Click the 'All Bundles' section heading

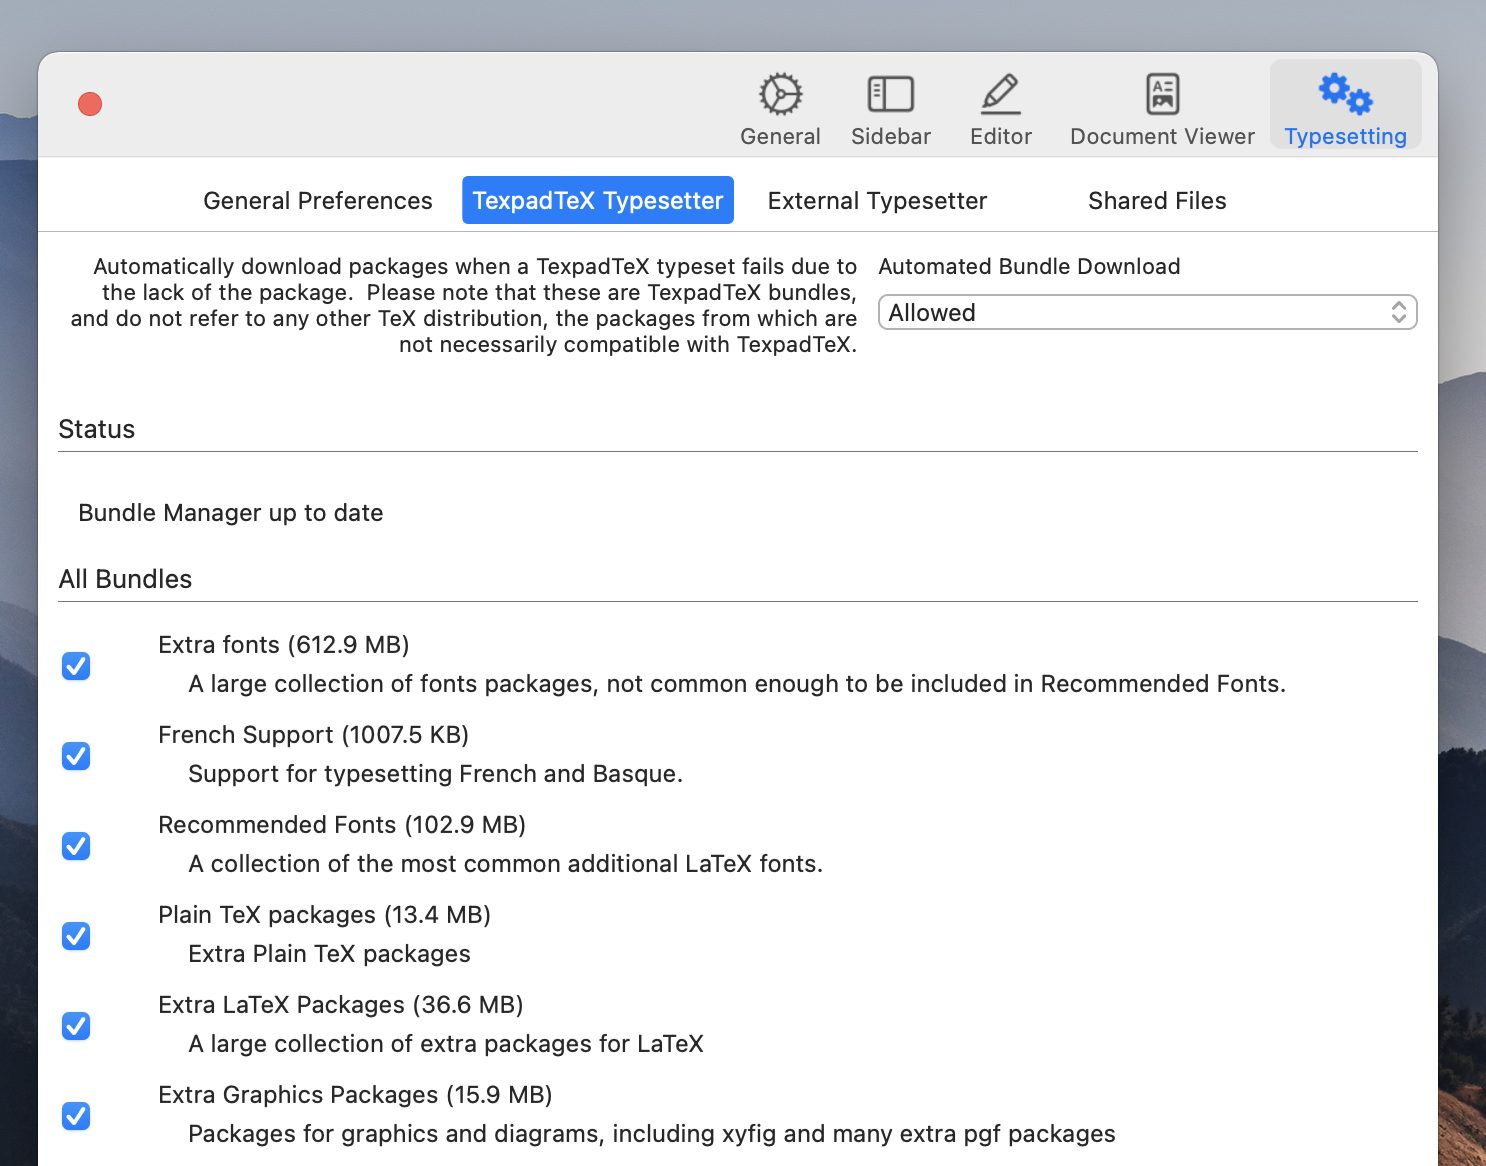(x=125, y=579)
